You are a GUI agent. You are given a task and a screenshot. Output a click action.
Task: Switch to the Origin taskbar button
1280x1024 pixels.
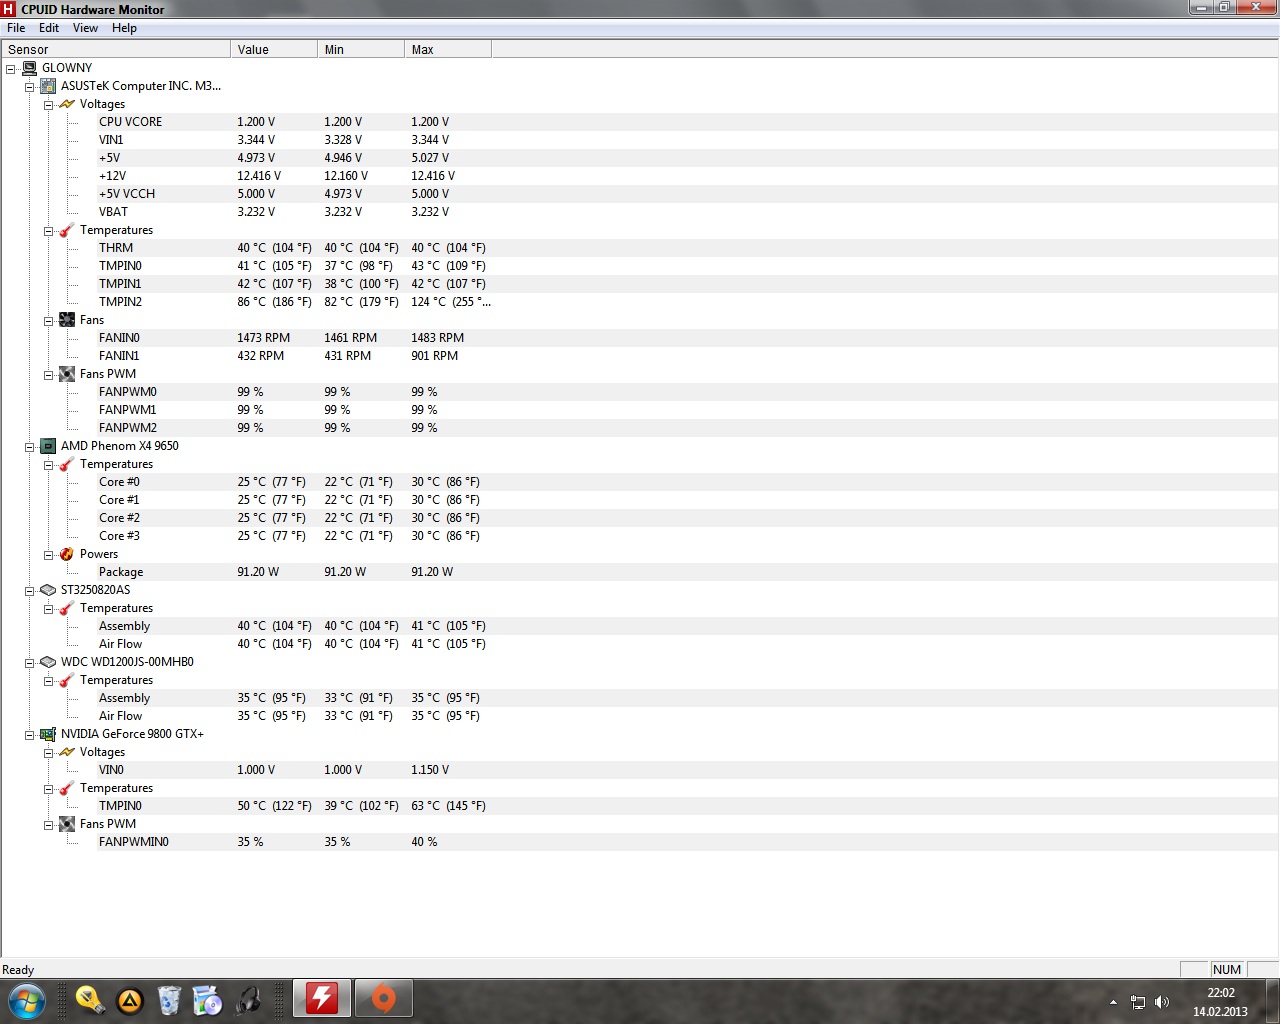point(383,999)
